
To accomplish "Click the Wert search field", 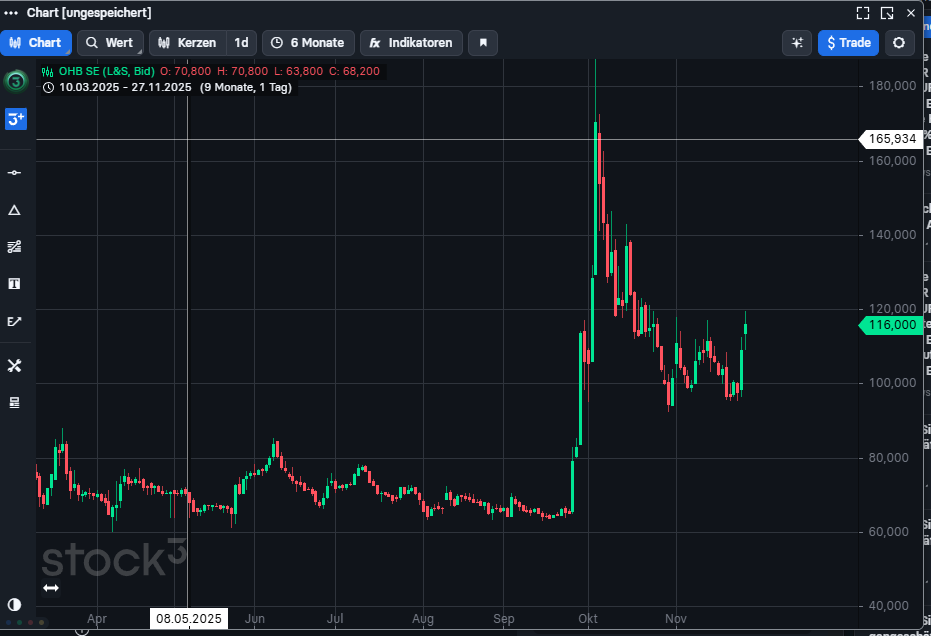I will [110, 43].
